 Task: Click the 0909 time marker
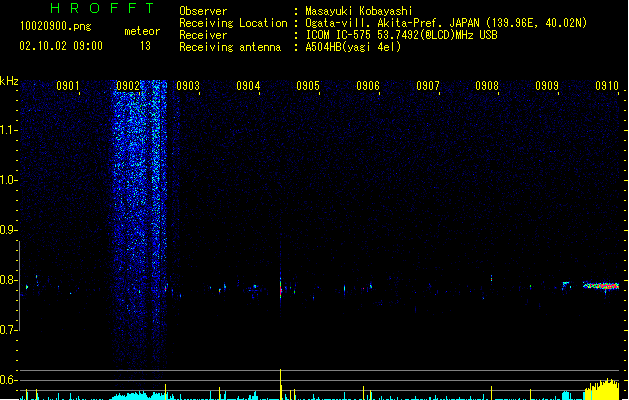click(x=547, y=86)
